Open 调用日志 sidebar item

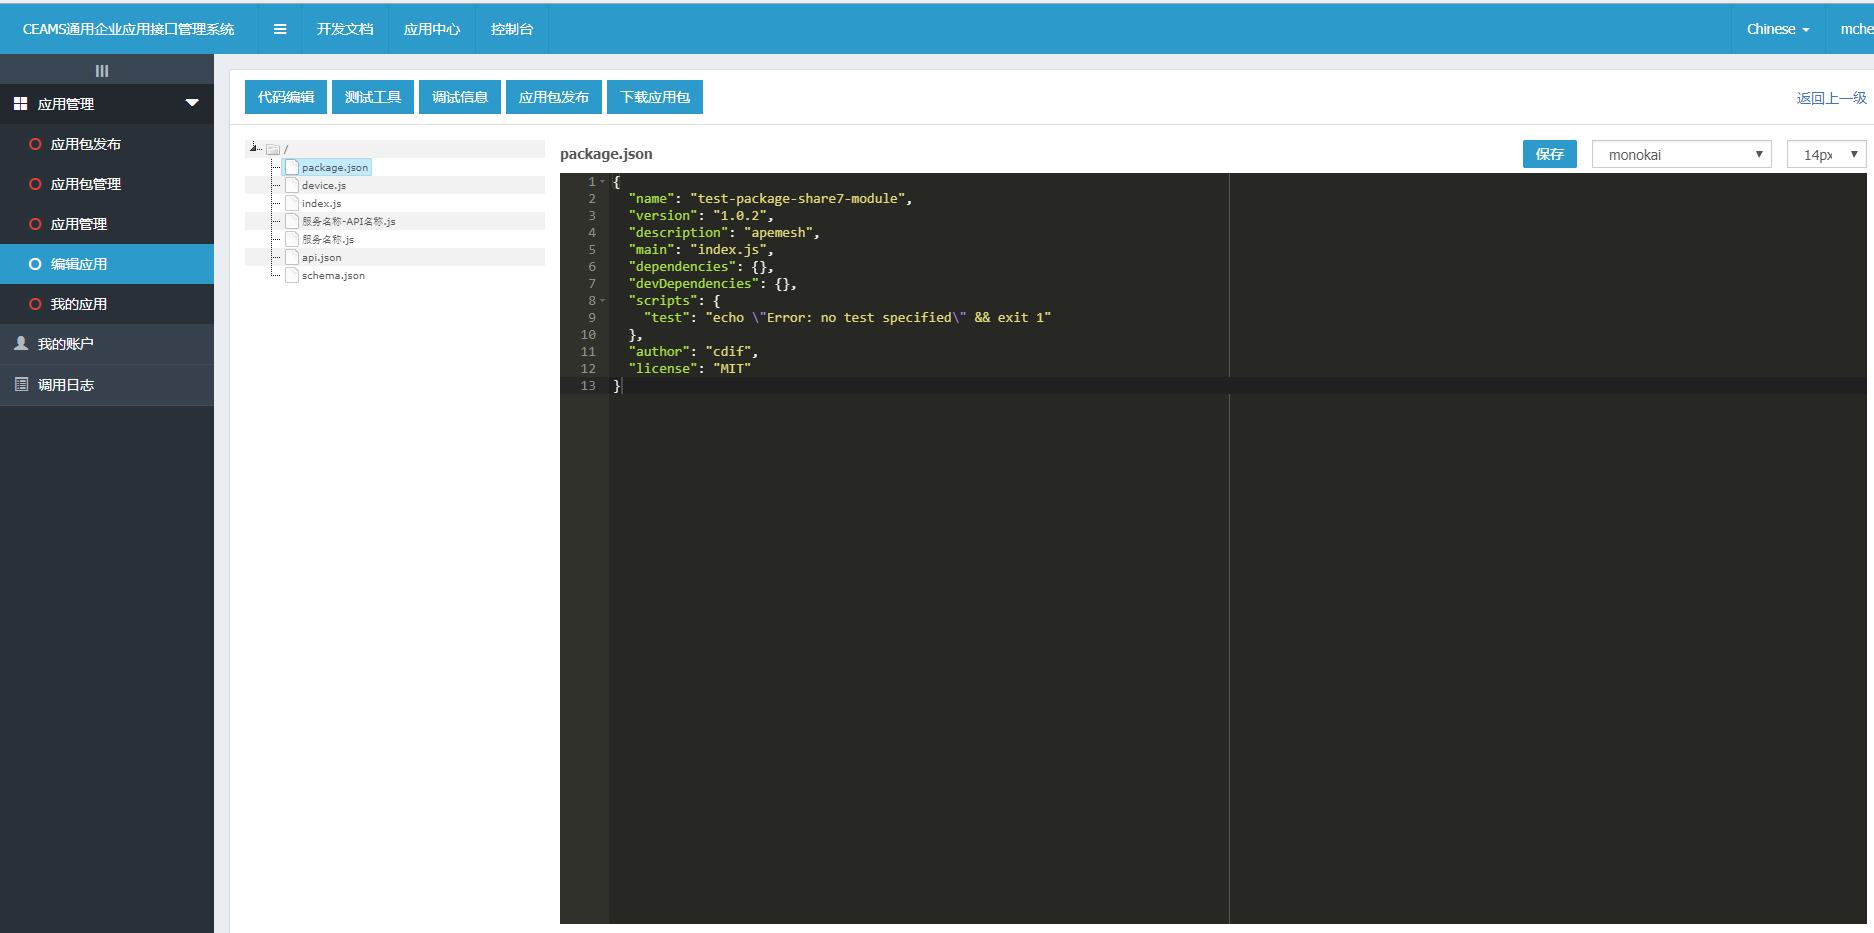tap(107, 385)
